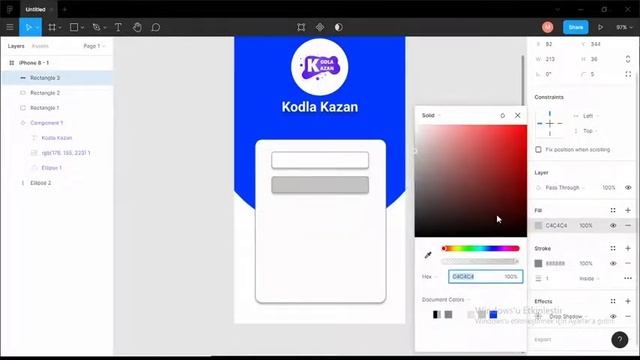Enable Fix position when scrolling
The height and width of the screenshot is (360, 640).
coord(538,150)
